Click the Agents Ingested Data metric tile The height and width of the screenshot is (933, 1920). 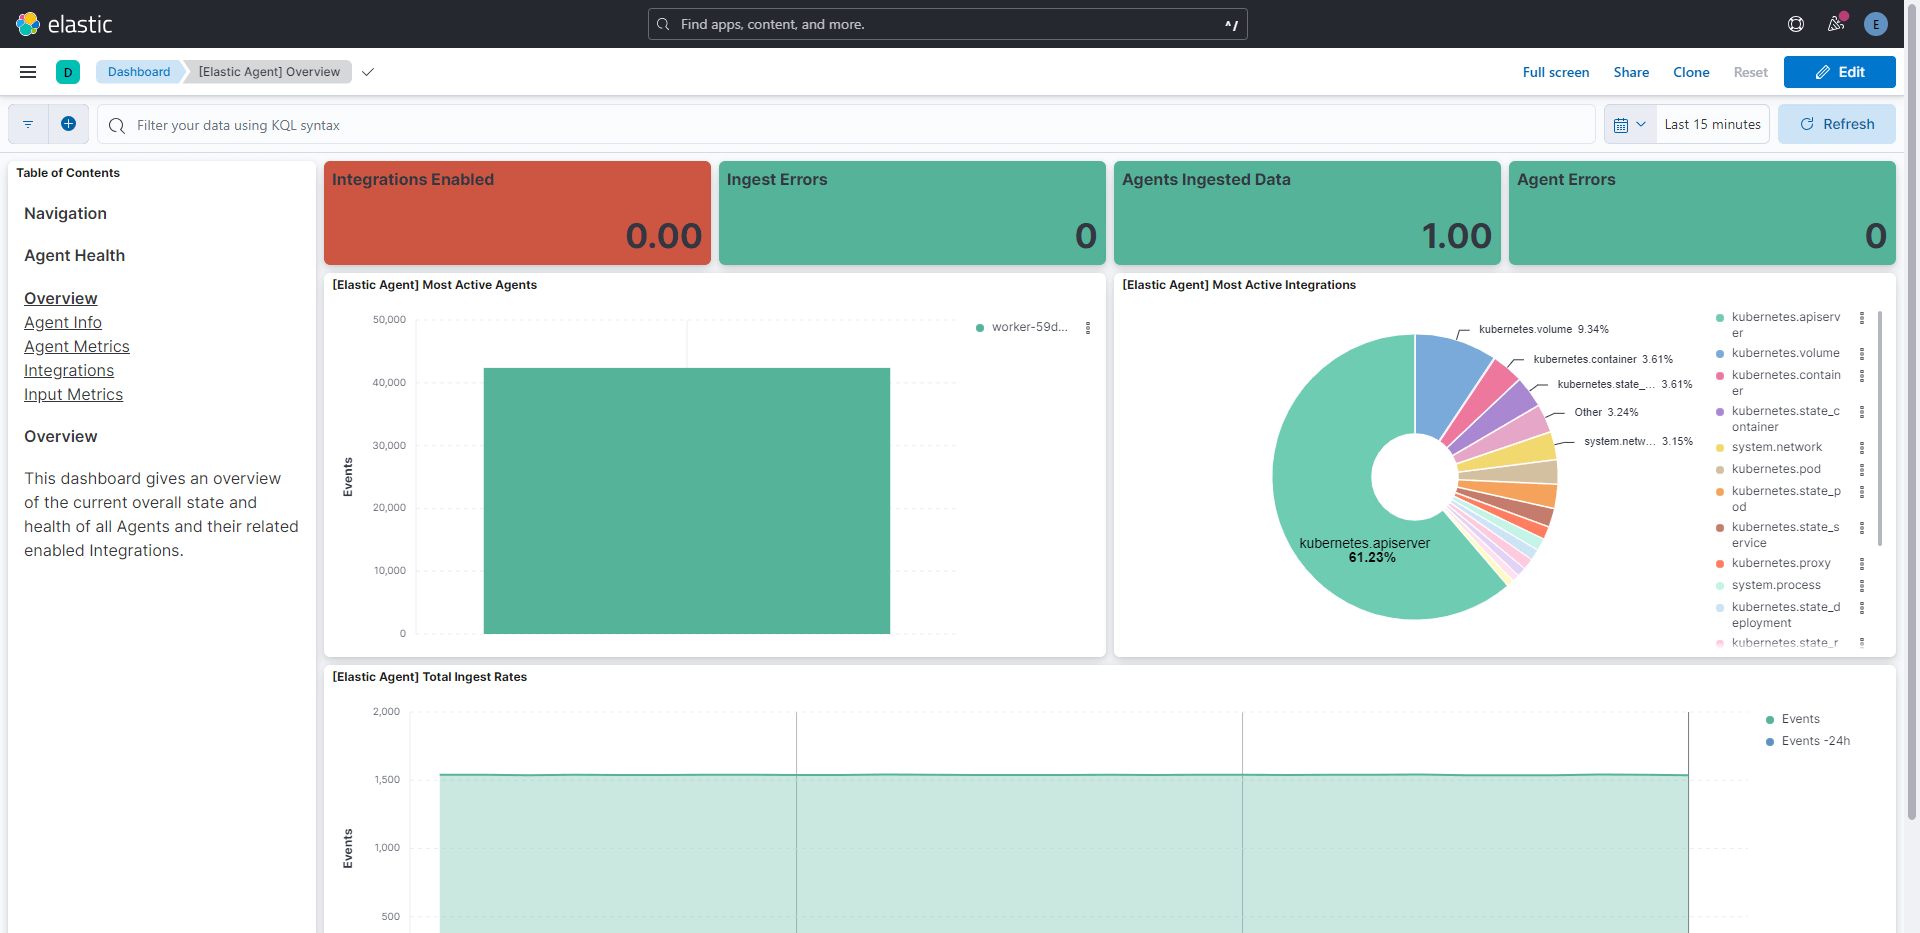1307,213
